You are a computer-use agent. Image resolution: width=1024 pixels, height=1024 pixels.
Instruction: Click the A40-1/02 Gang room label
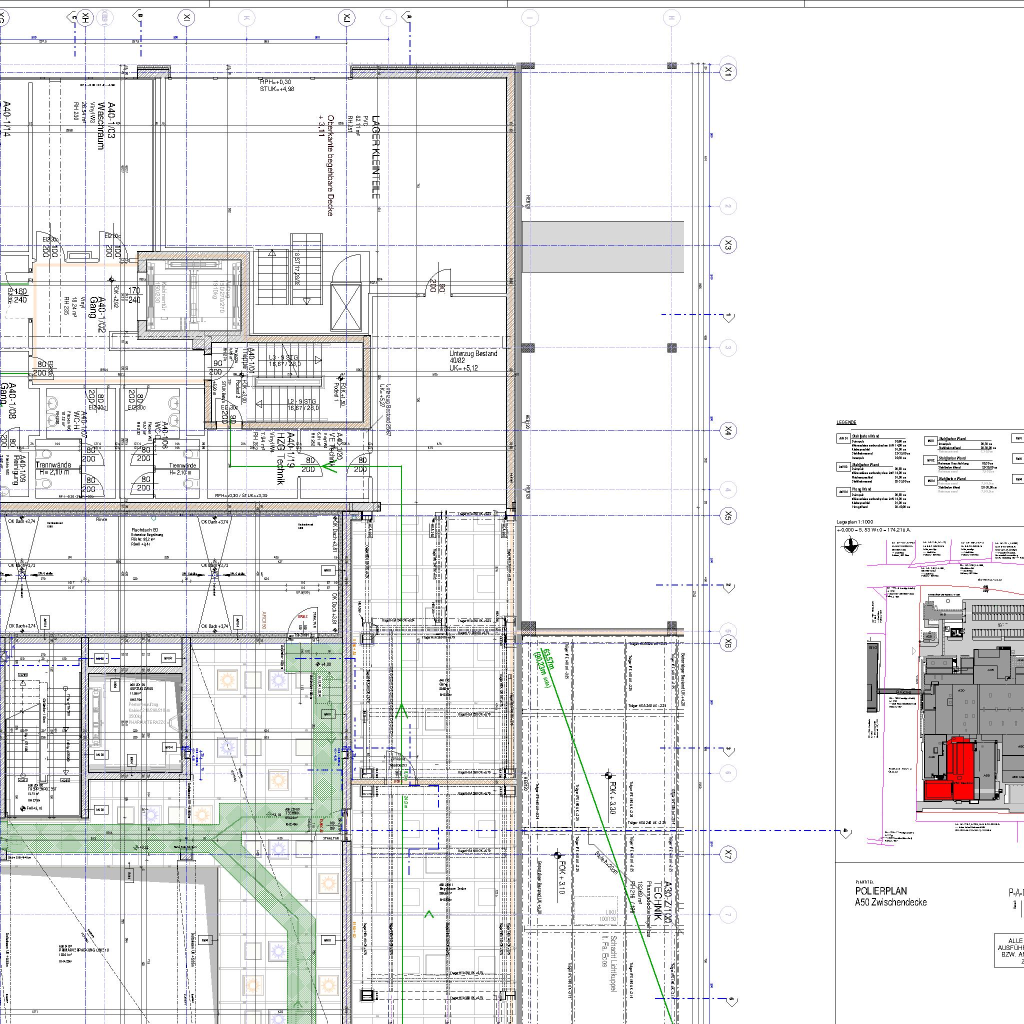tap(96, 300)
